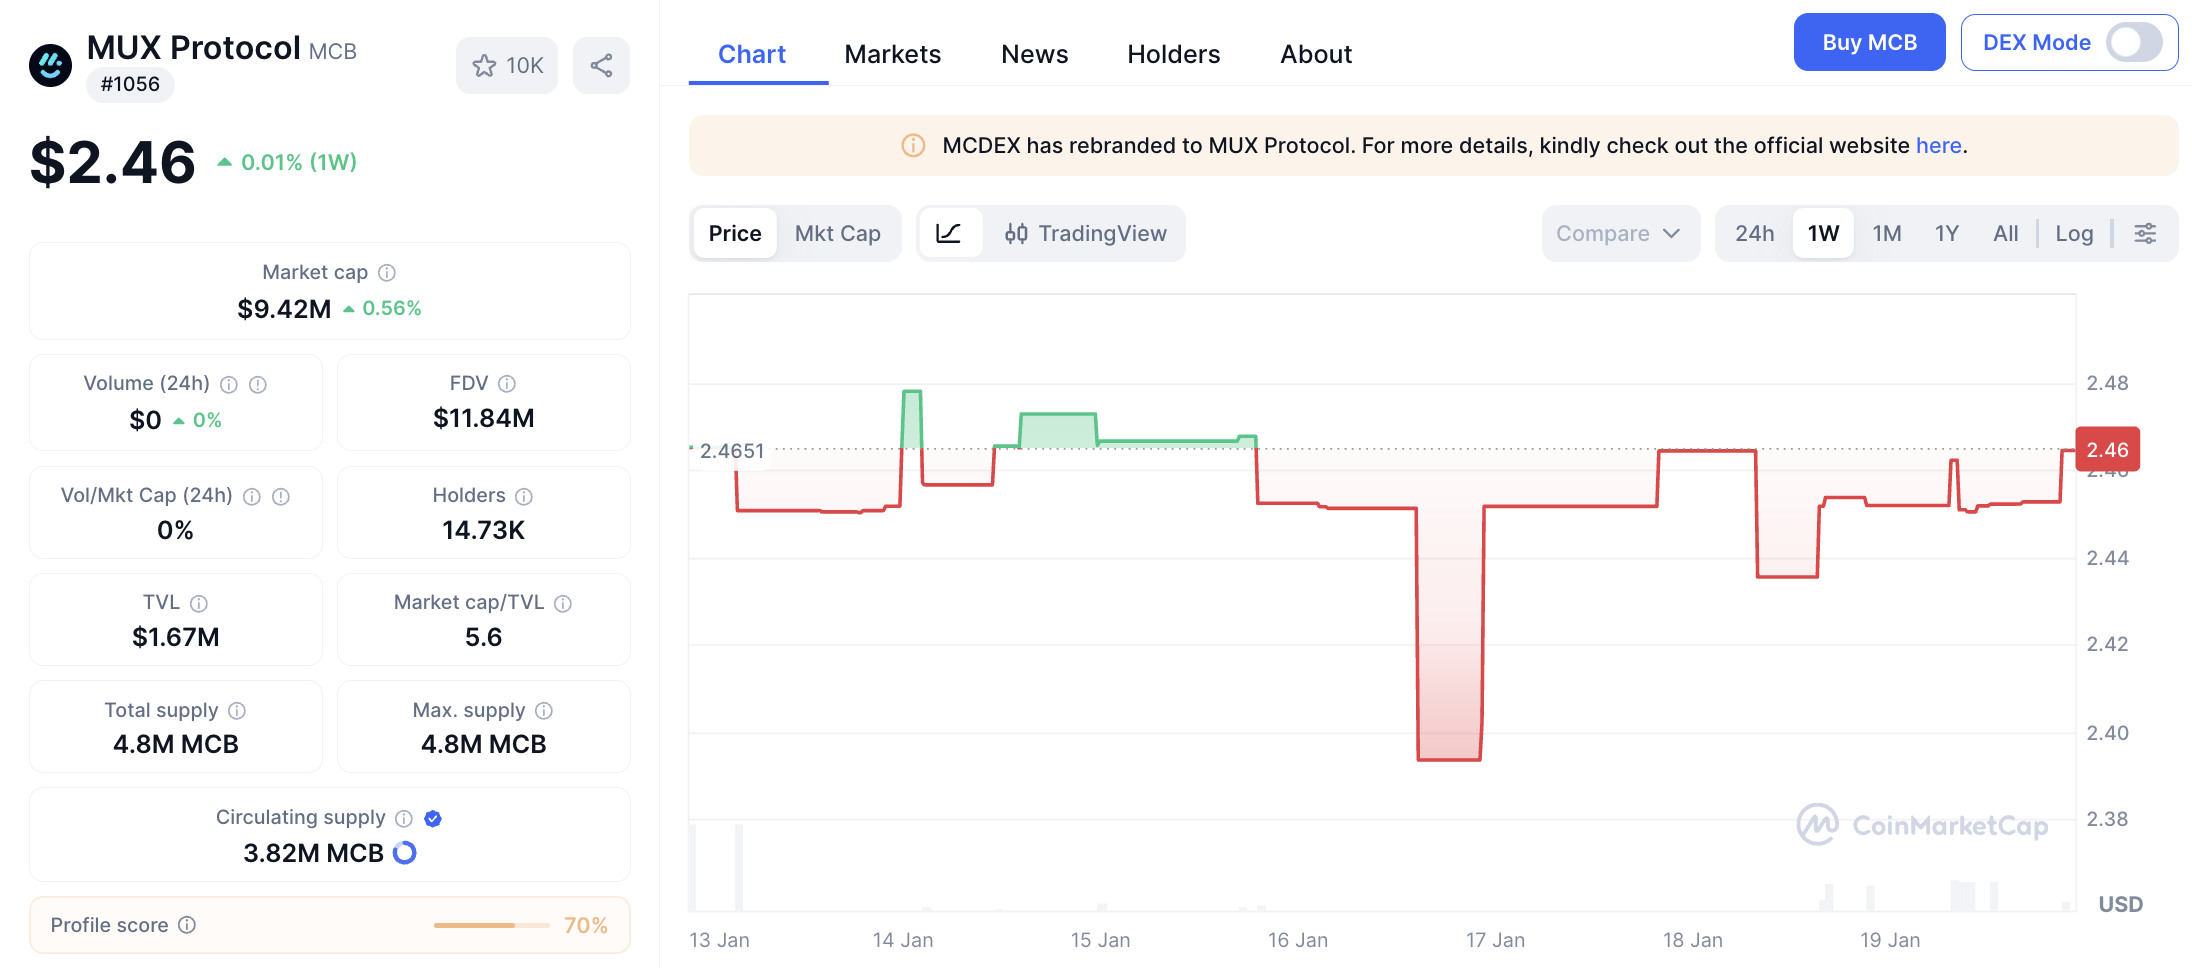Open chart settings sliders icon
Image resolution: width=2192 pixels, height=968 pixels.
click(2145, 233)
